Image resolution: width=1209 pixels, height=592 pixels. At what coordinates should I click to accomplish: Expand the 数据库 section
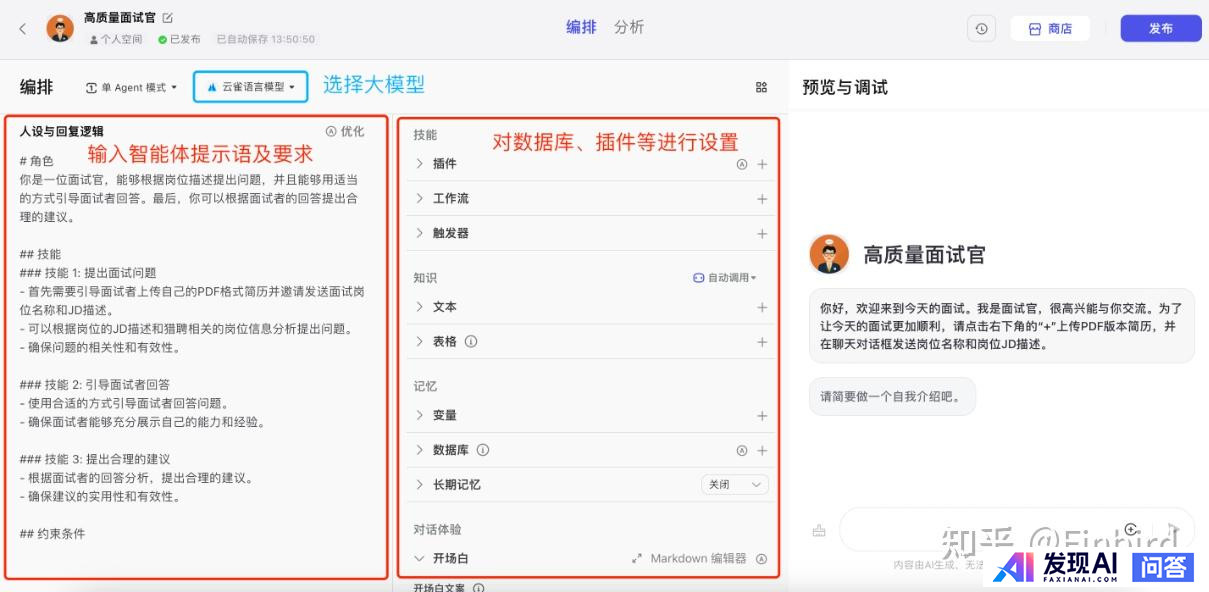coord(420,450)
